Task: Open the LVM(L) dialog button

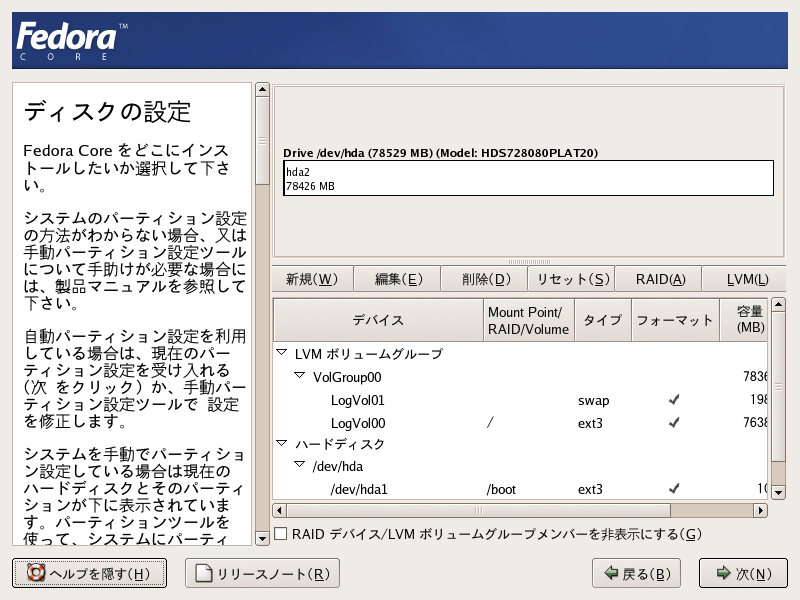Action: [745, 279]
